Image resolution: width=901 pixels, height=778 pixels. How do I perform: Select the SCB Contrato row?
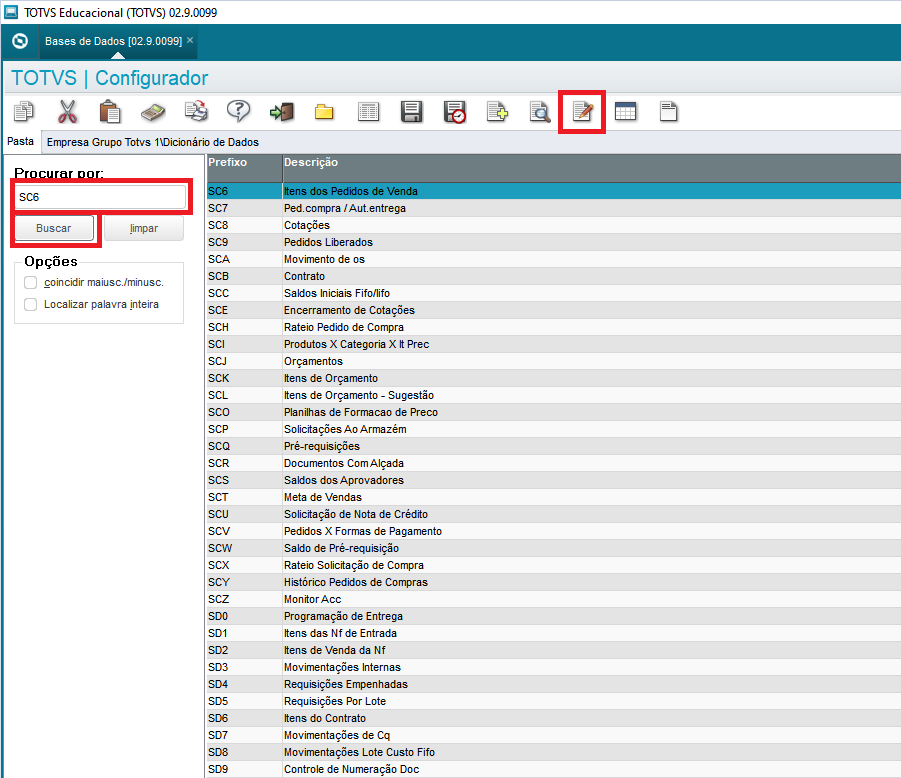[x=554, y=276]
